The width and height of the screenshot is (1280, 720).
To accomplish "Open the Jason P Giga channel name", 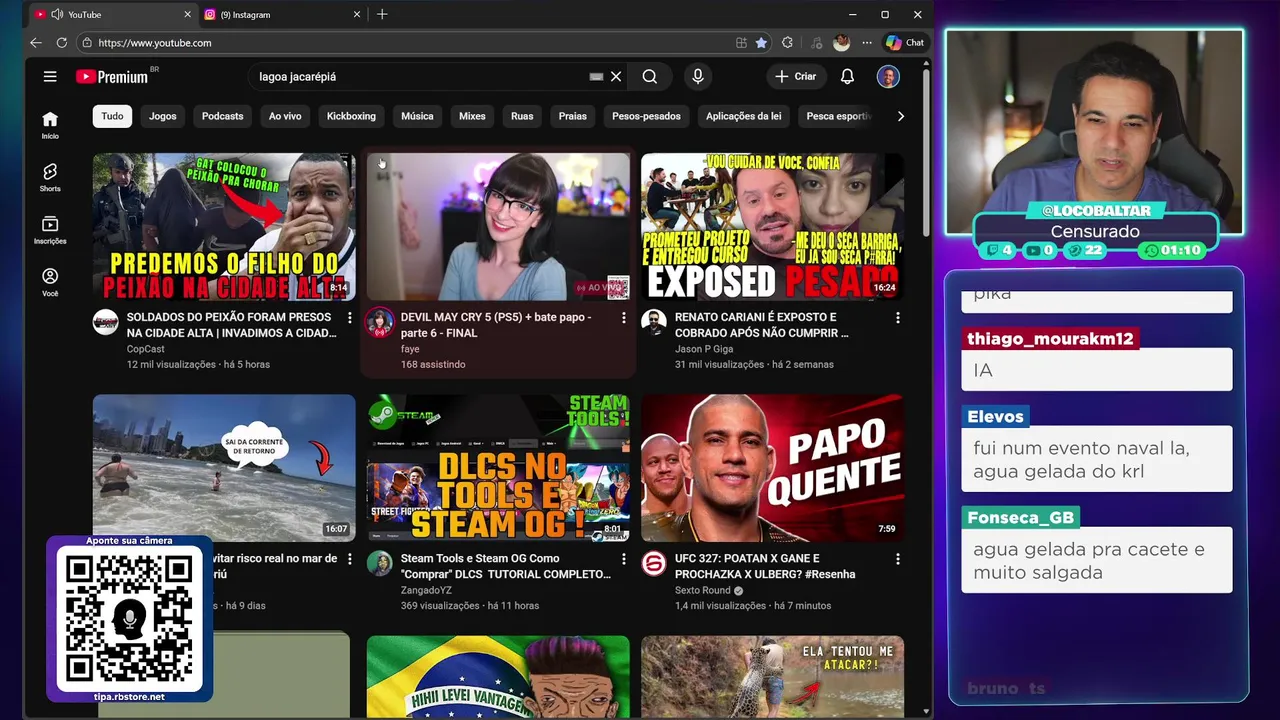I will pyautogui.click(x=703, y=349).
